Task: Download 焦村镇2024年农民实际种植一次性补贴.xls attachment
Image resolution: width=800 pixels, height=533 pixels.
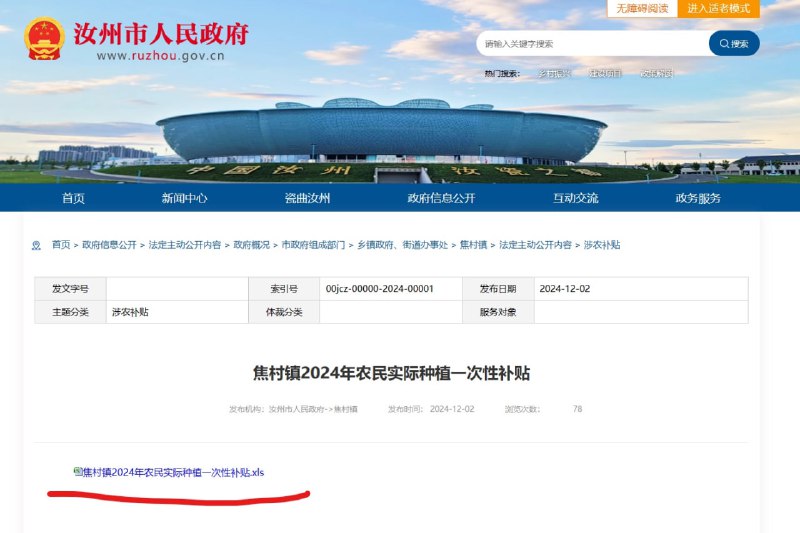Action: click(x=173, y=472)
